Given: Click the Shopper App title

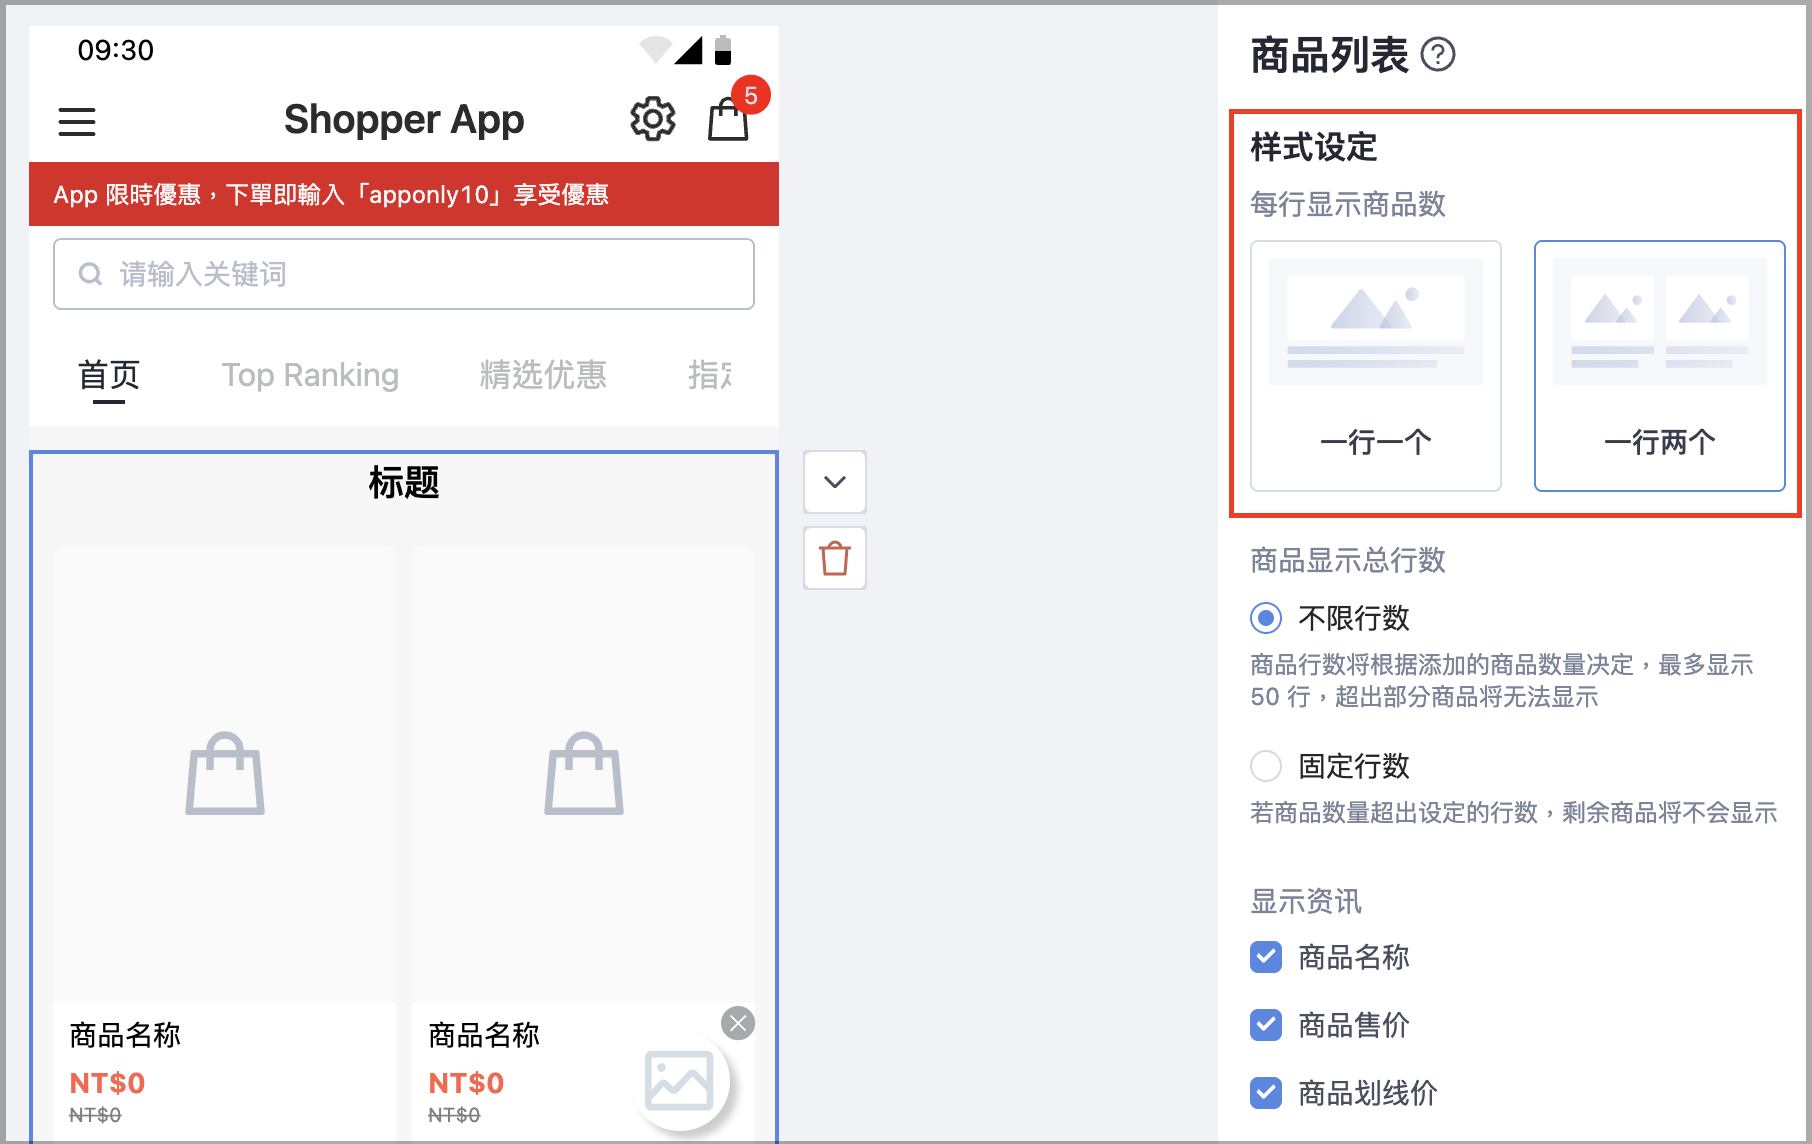Looking at the screenshot, I should click(404, 120).
